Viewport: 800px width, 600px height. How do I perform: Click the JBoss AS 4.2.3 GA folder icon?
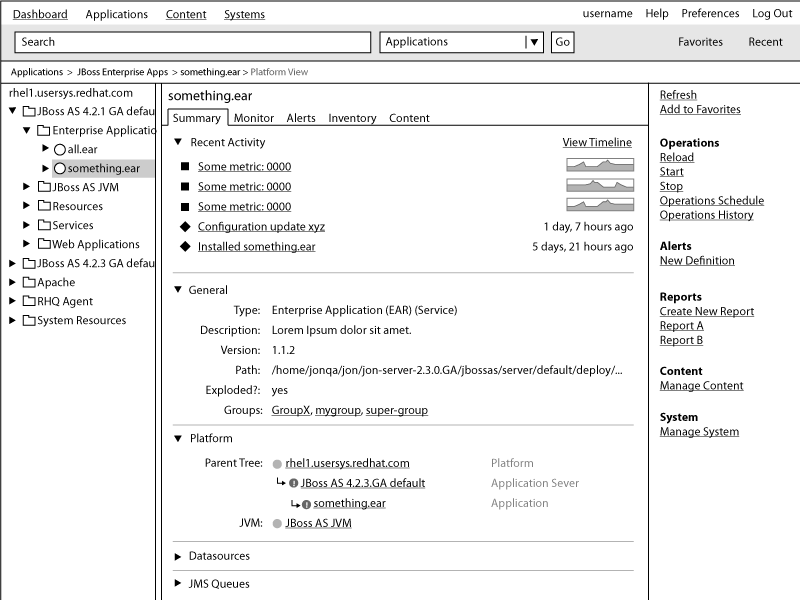pyautogui.click(x=29, y=263)
